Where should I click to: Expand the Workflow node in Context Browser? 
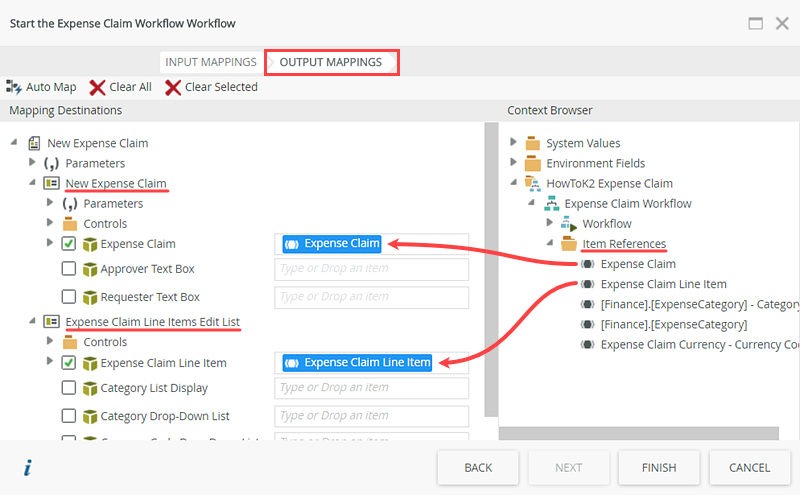click(x=550, y=223)
